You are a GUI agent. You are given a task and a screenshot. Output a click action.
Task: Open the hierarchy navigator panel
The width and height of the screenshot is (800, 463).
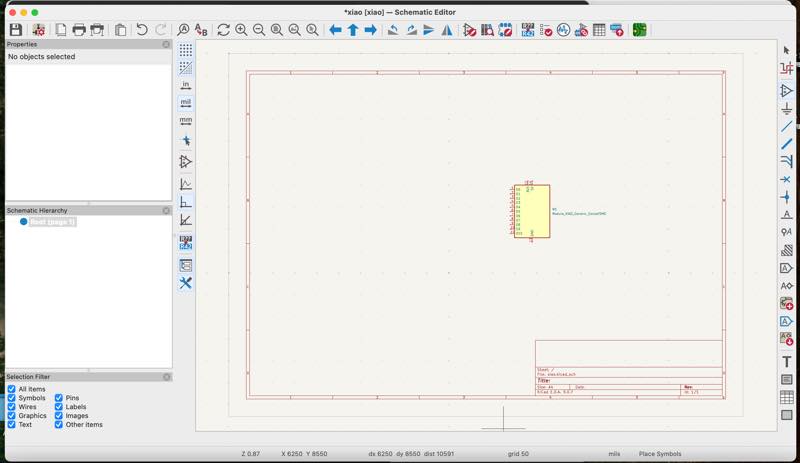(x=186, y=265)
